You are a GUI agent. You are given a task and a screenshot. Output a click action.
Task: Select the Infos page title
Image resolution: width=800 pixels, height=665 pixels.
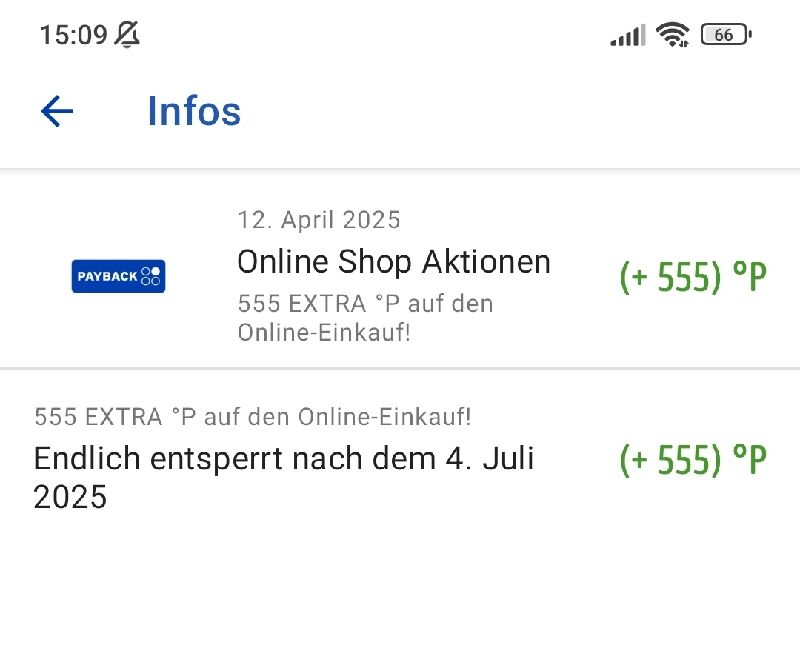(194, 111)
